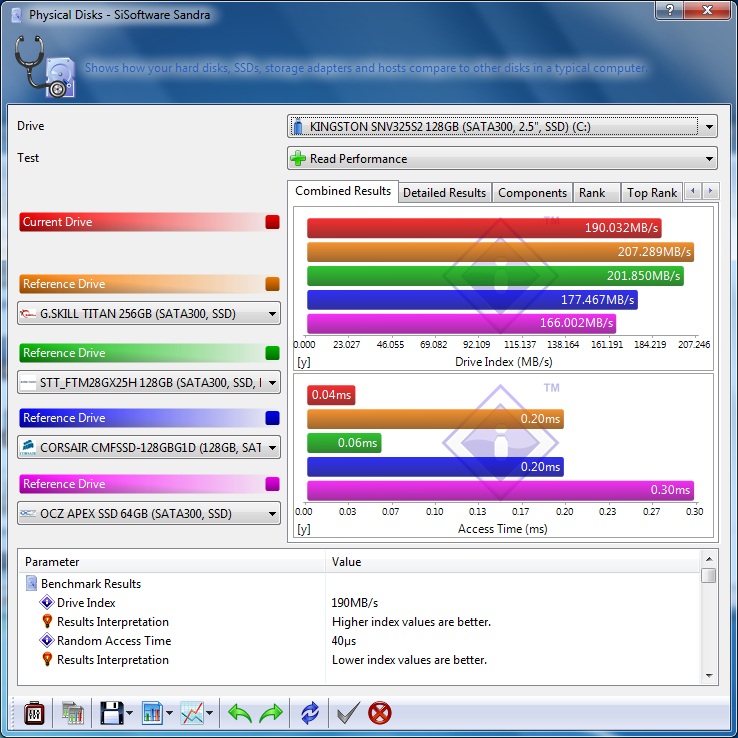Click the [y] toggle under Drive Index chart

(x=304, y=362)
